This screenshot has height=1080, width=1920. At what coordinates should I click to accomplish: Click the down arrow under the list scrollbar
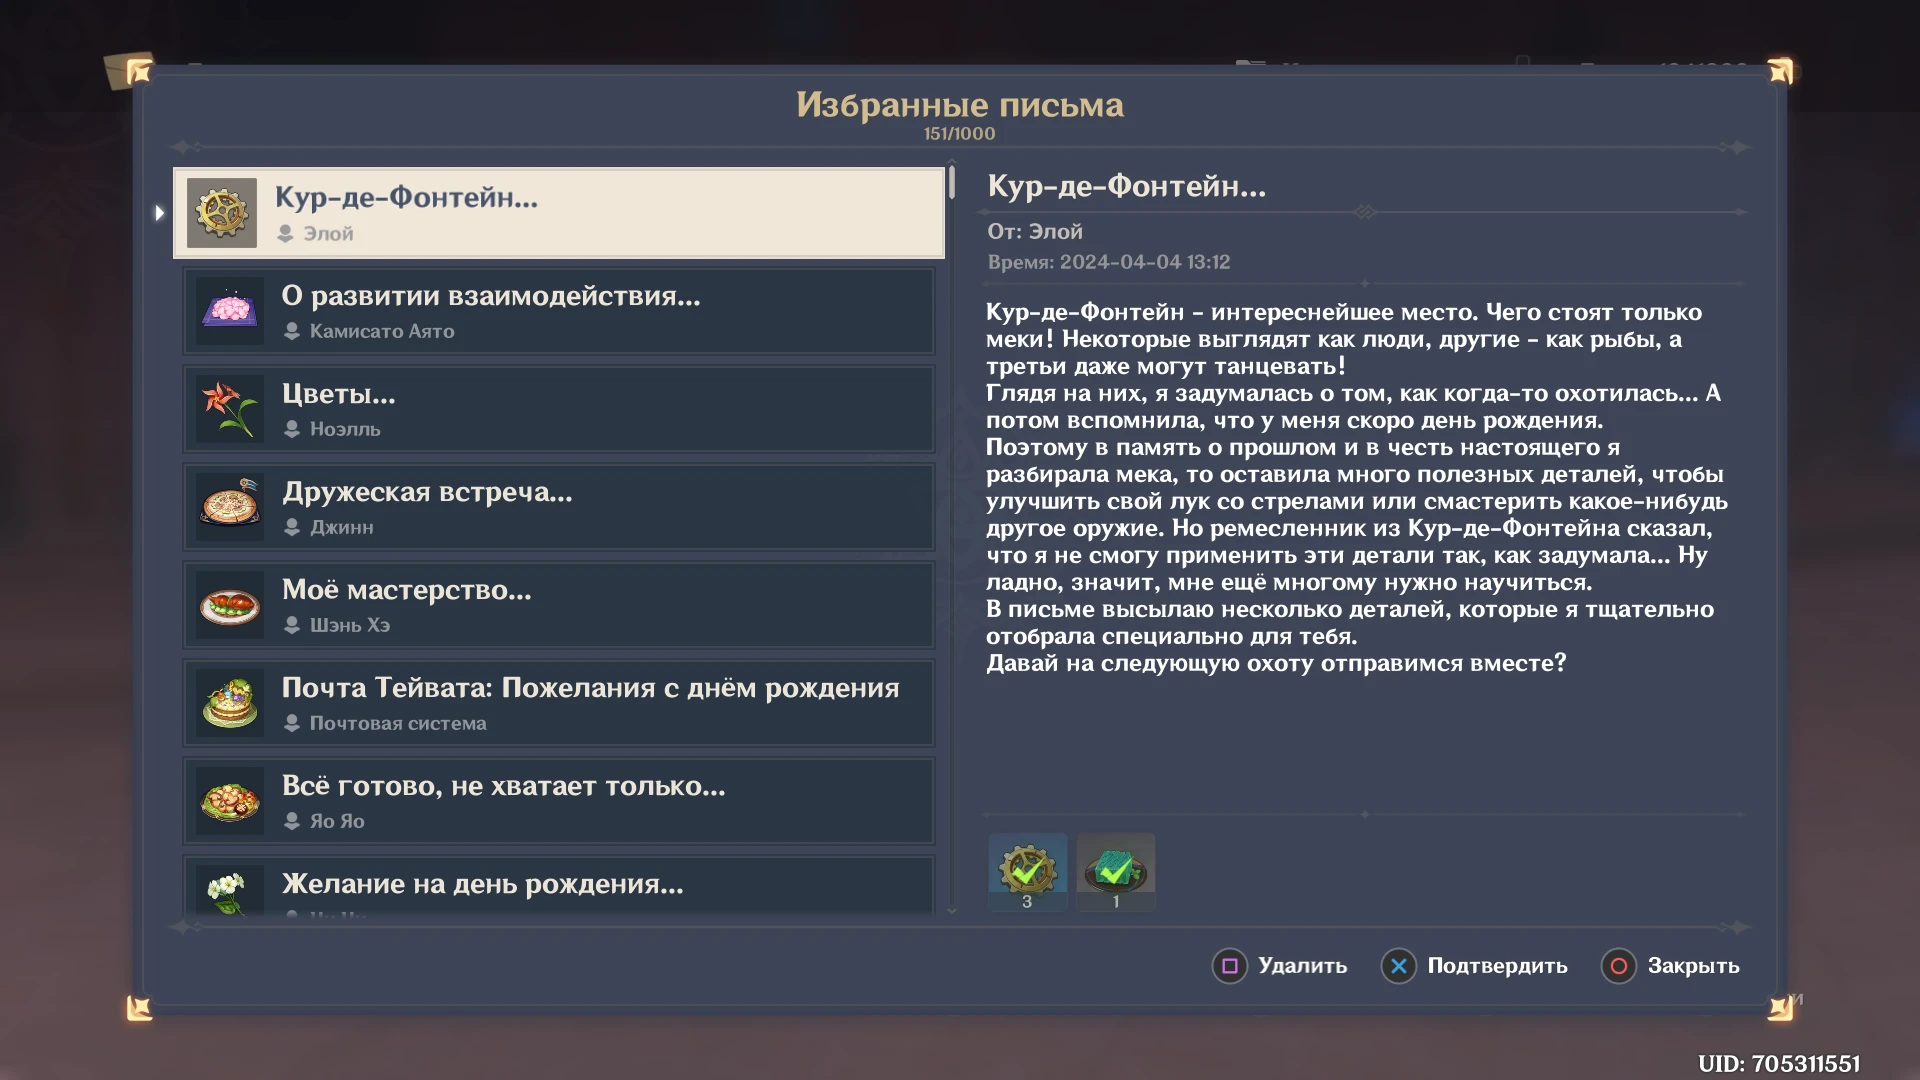pos(952,911)
